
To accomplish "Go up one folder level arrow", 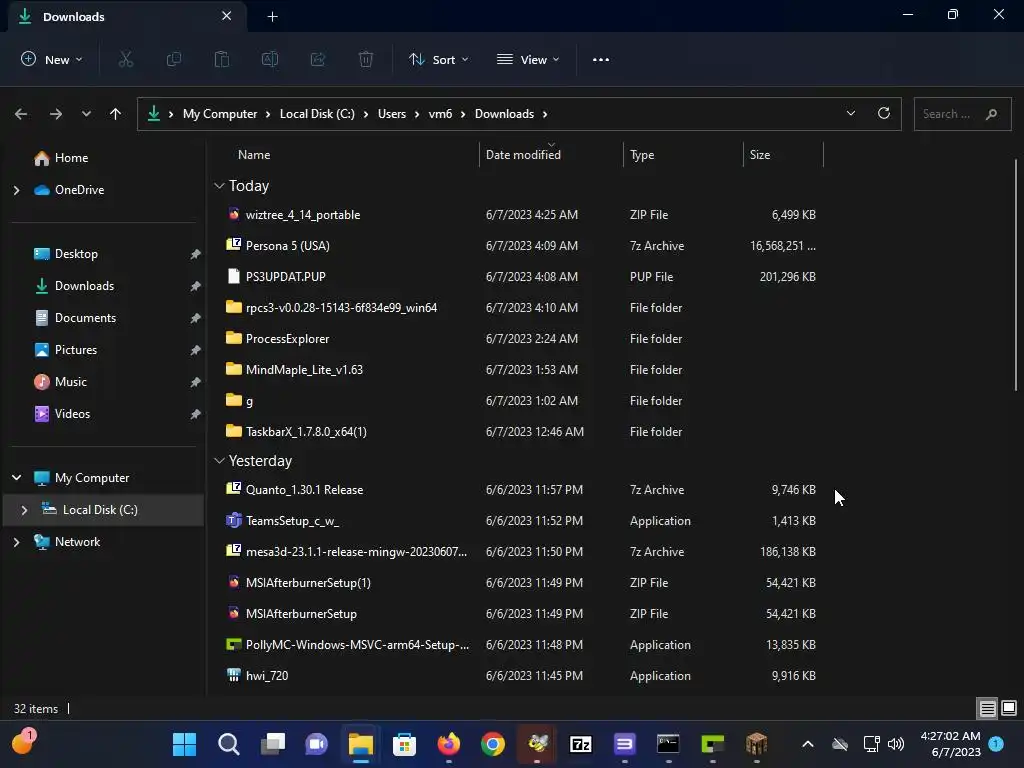I will point(116,114).
